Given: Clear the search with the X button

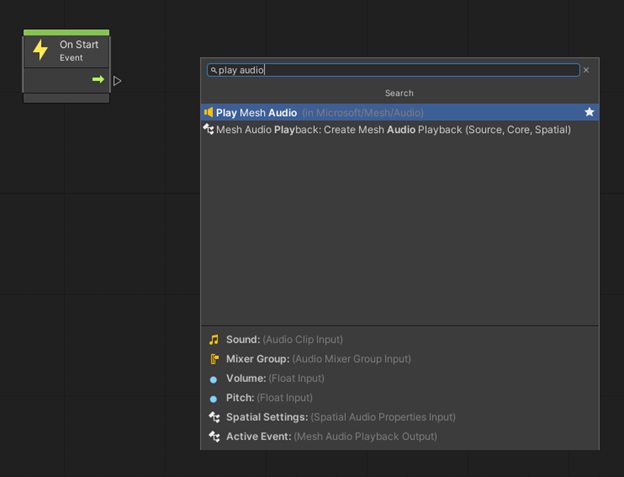Looking at the screenshot, I should [586, 70].
